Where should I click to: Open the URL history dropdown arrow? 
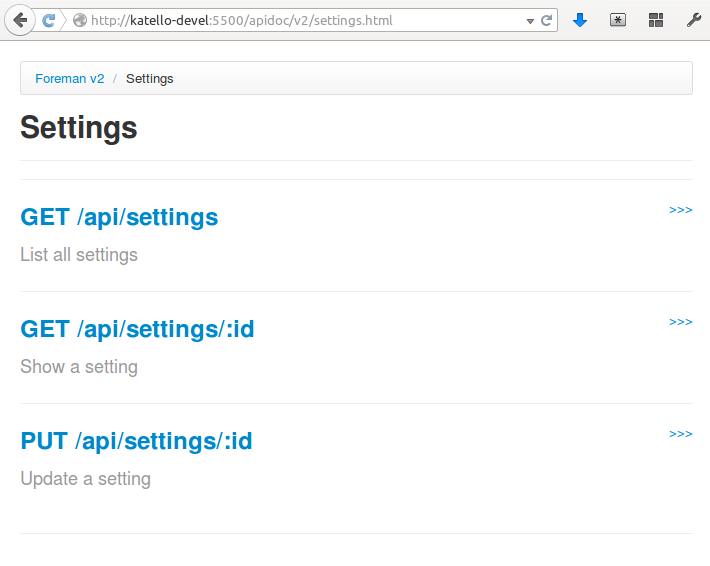point(530,21)
